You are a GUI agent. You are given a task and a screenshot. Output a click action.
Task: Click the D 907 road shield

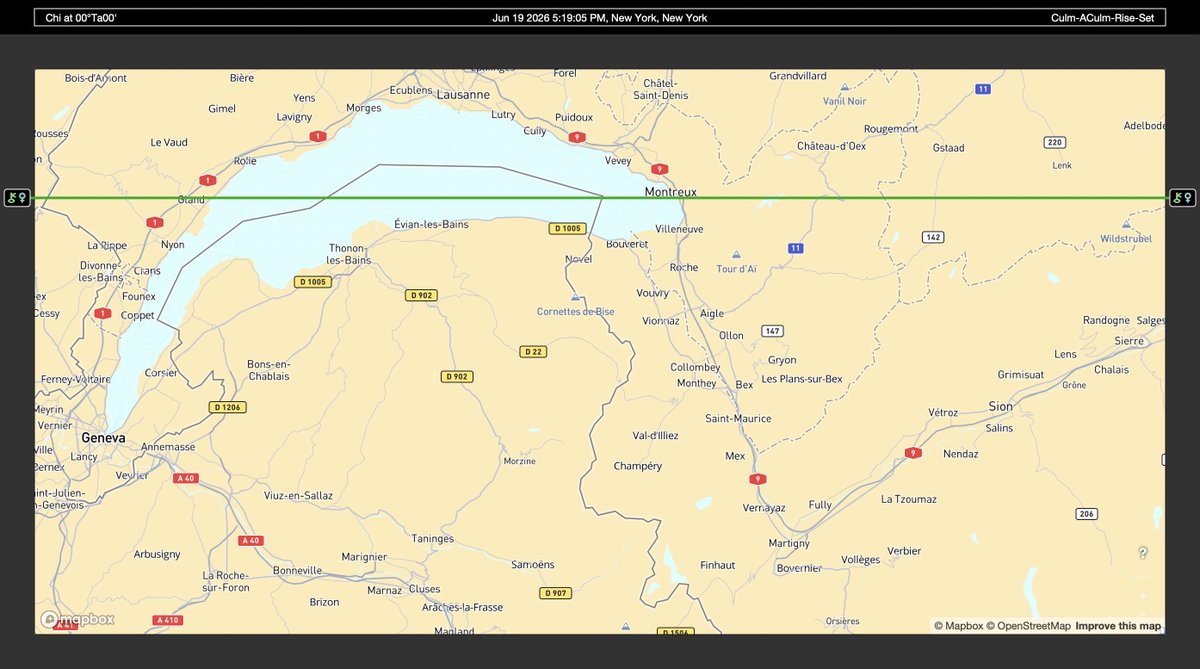[x=555, y=593]
